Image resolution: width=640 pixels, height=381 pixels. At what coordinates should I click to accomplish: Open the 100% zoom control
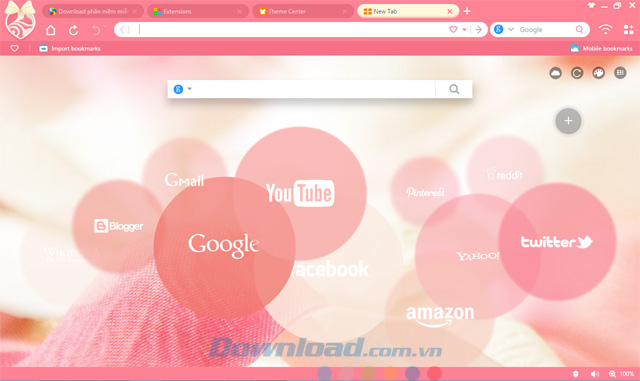[622, 374]
